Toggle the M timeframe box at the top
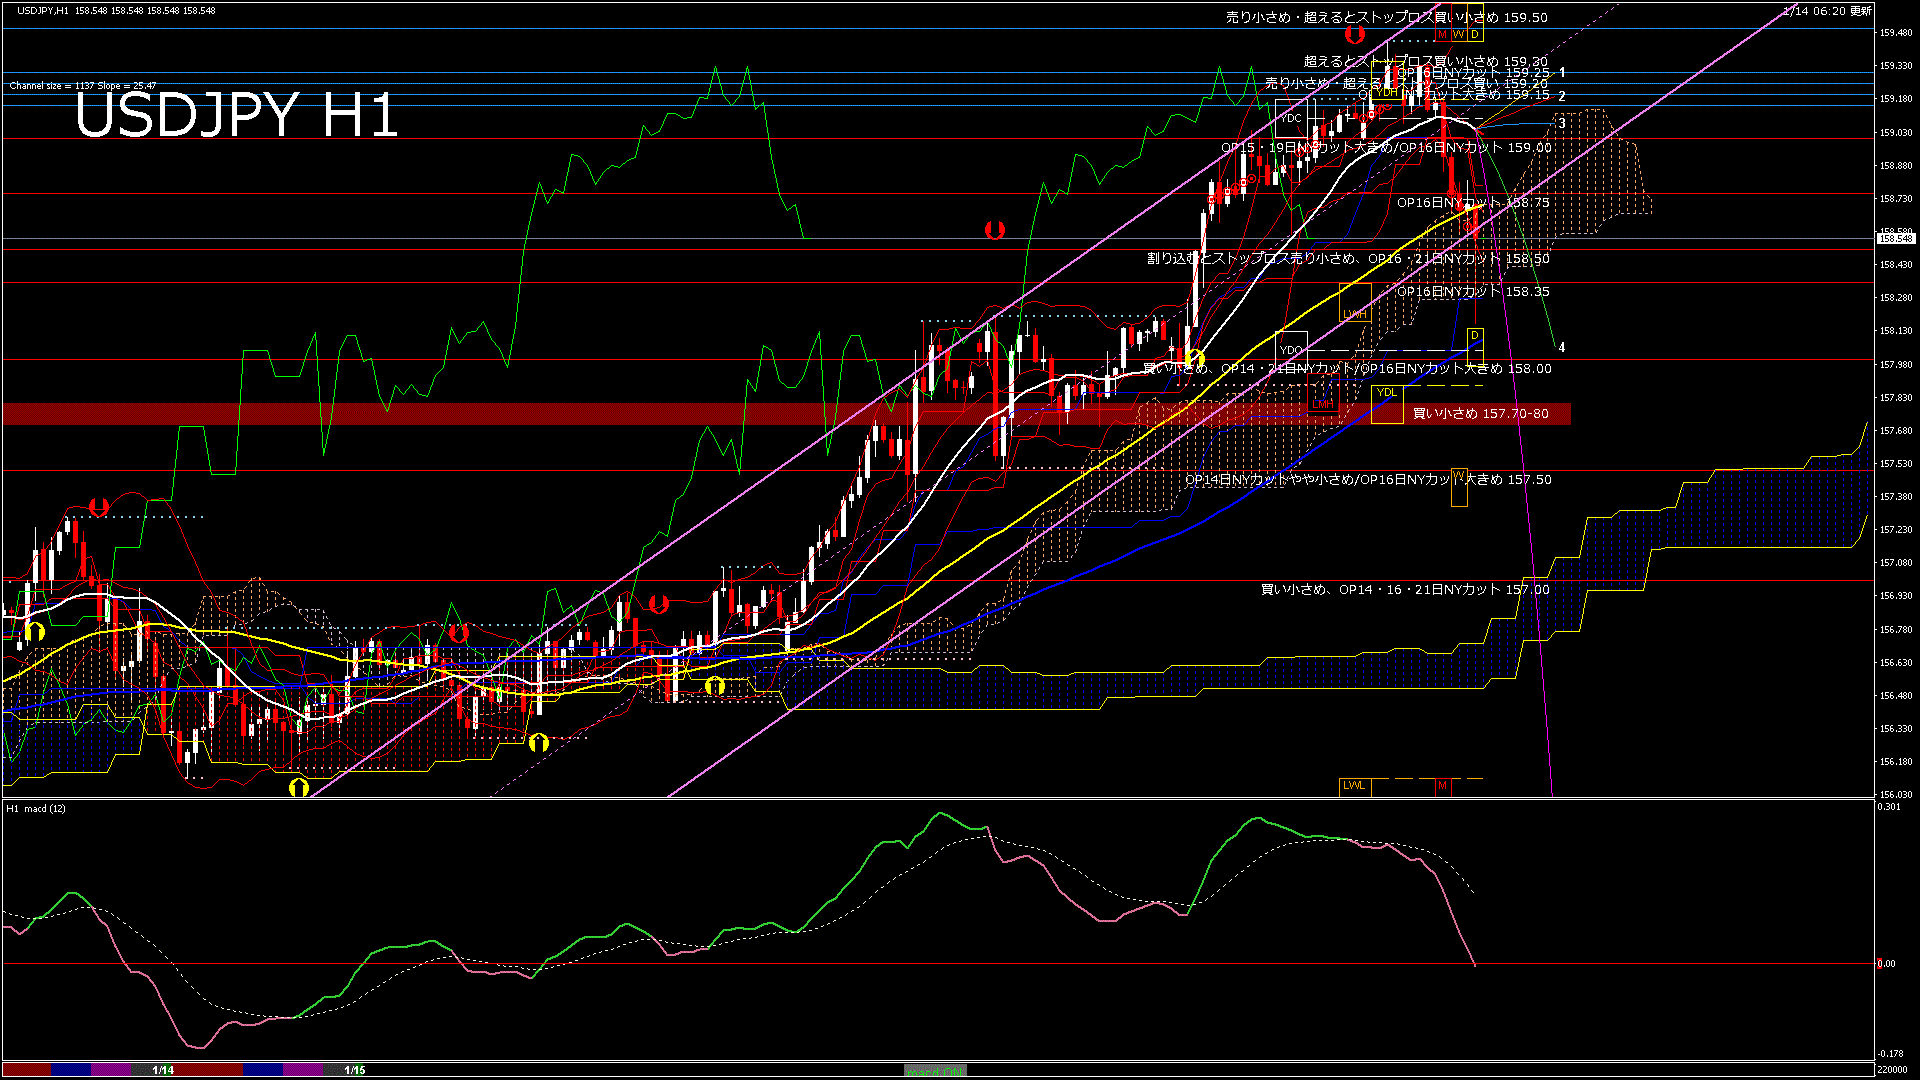 pos(1443,34)
